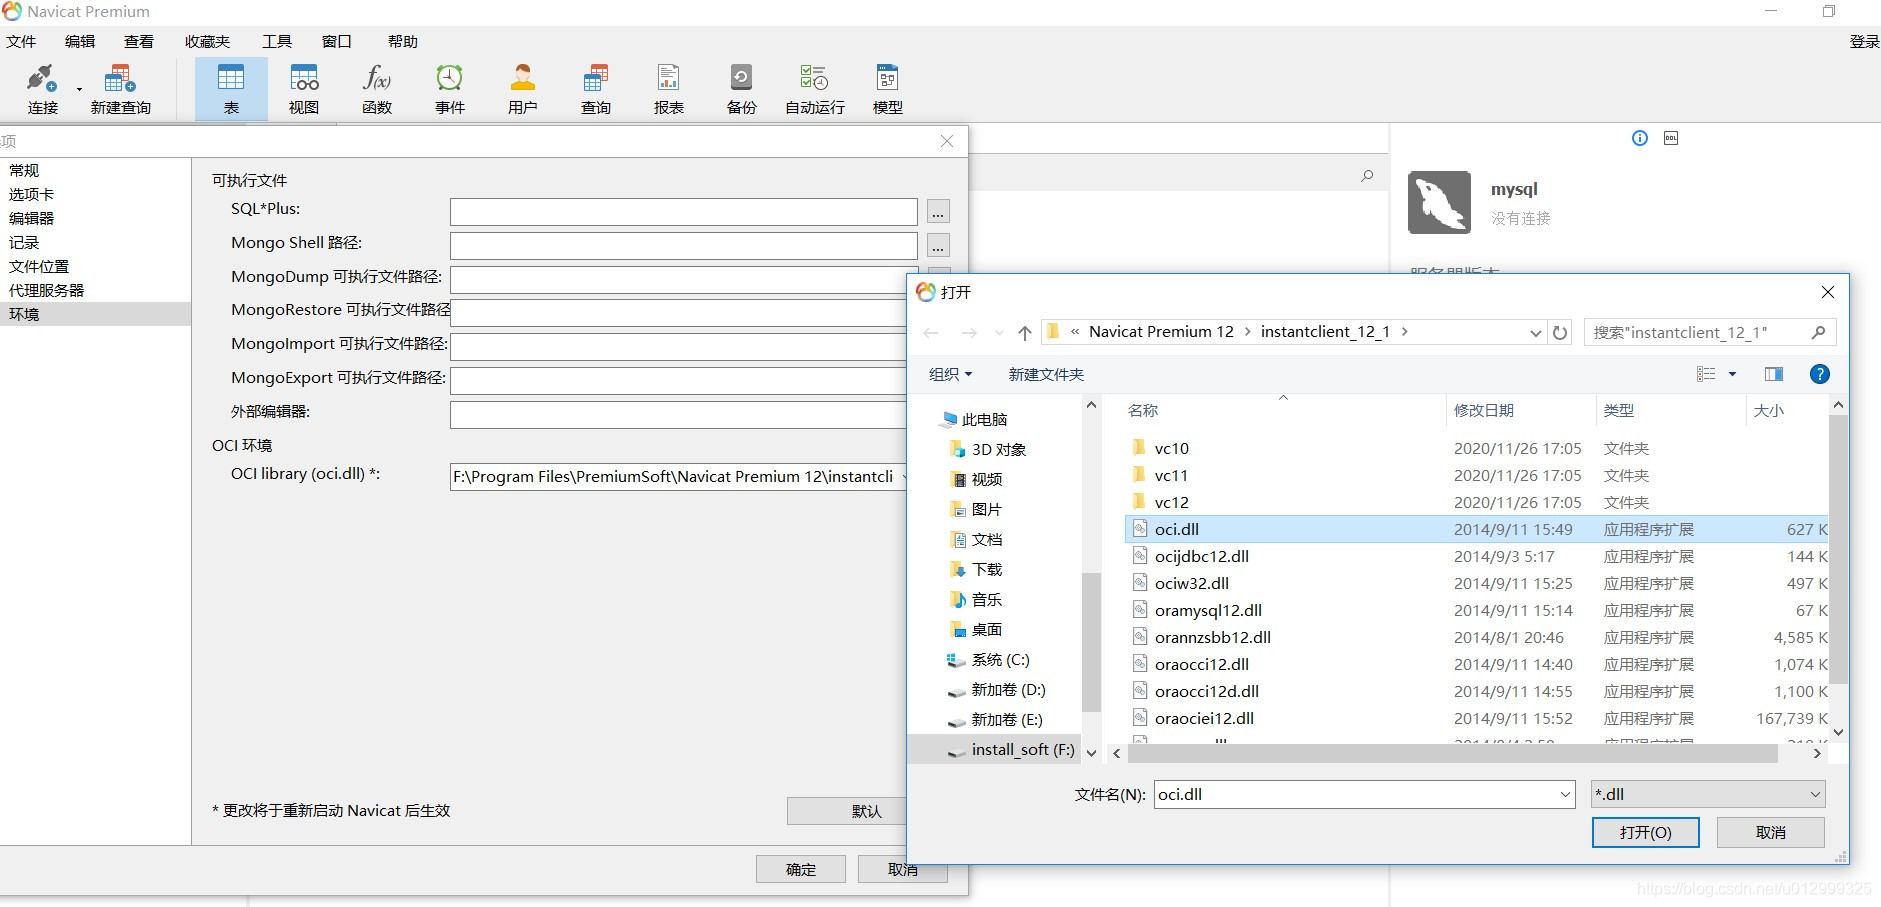Cancel (取消) the Open file dialog

click(x=1770, y=832)
